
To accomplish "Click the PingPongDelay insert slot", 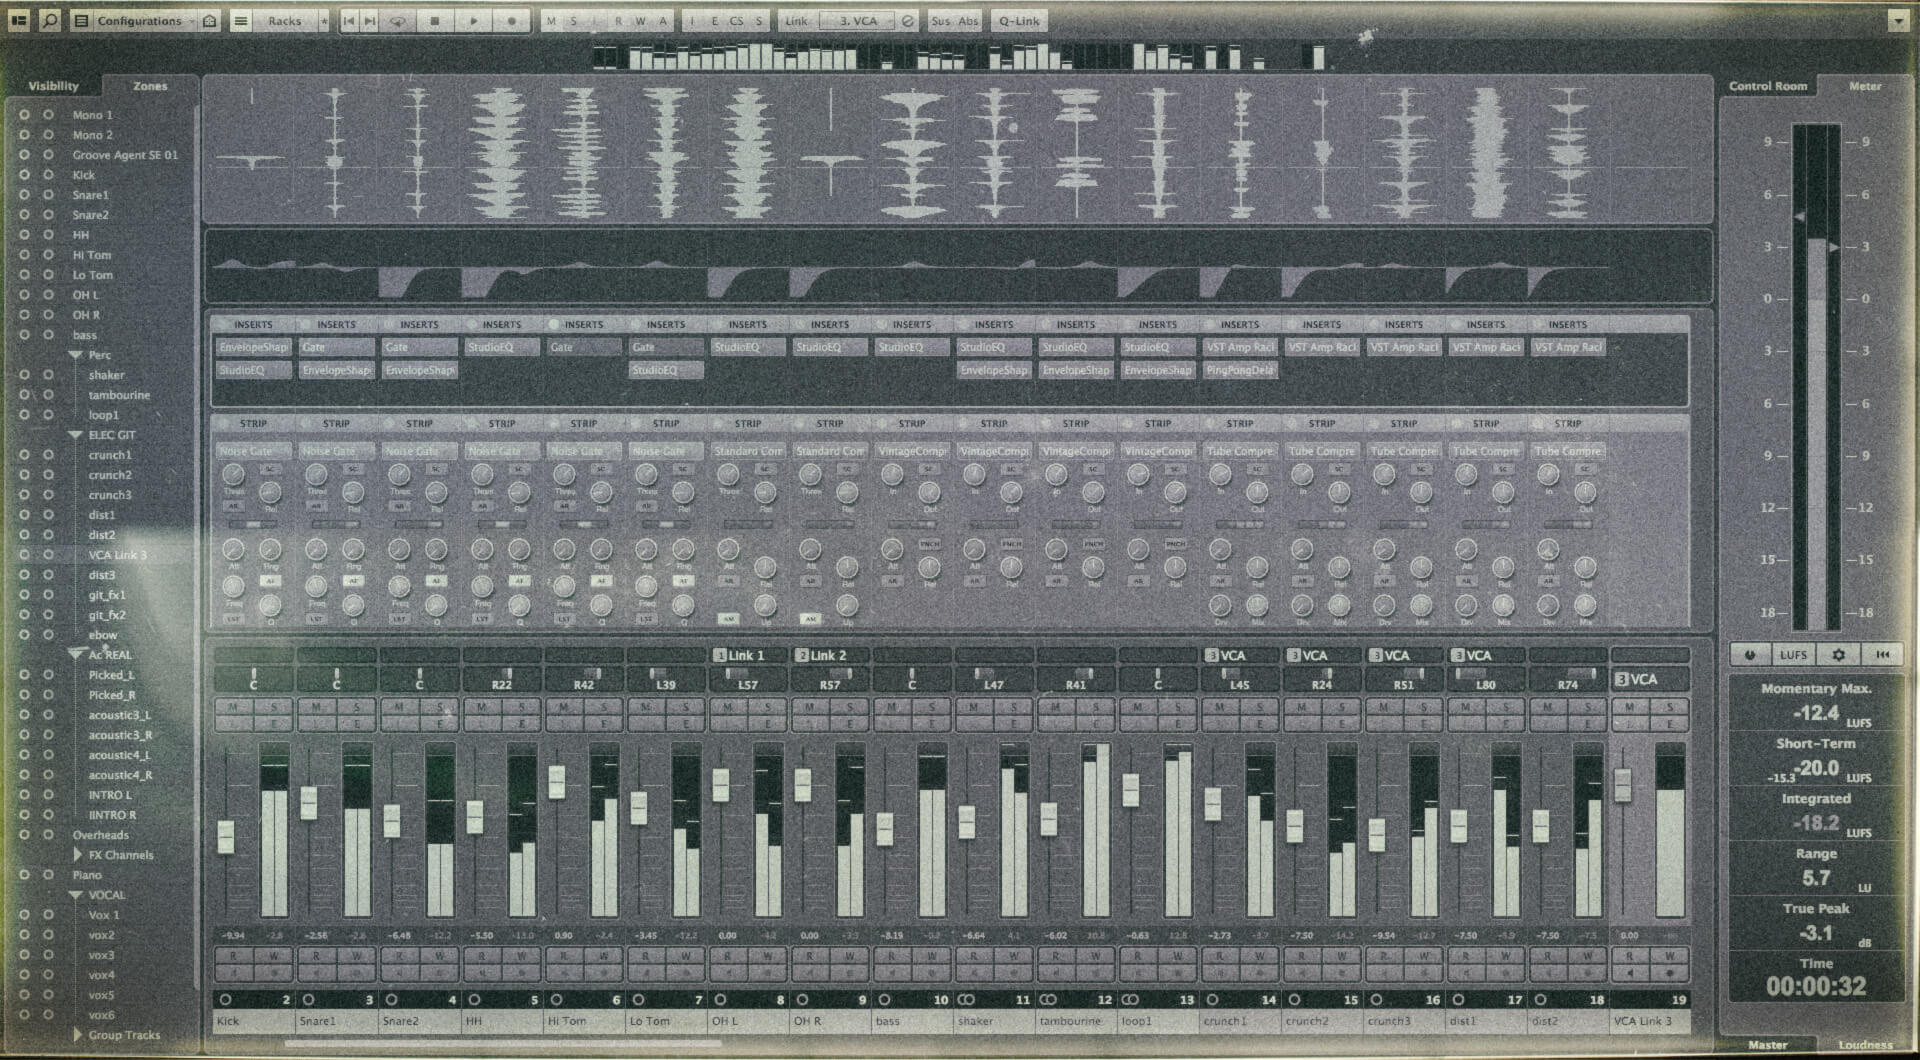I will coord(1239,370).
